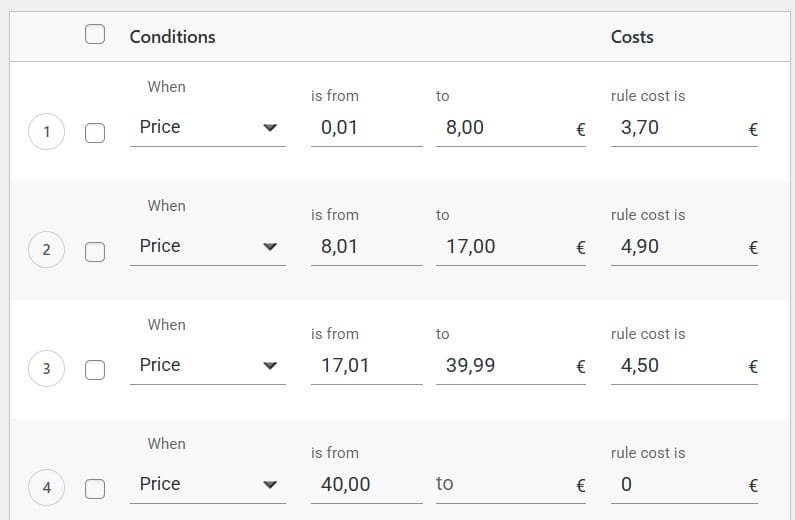Image resolution: width=795 pixels, height=520 pixels.
Task: Click the 'to' field showing 17,00
Action: coord(500,247)
